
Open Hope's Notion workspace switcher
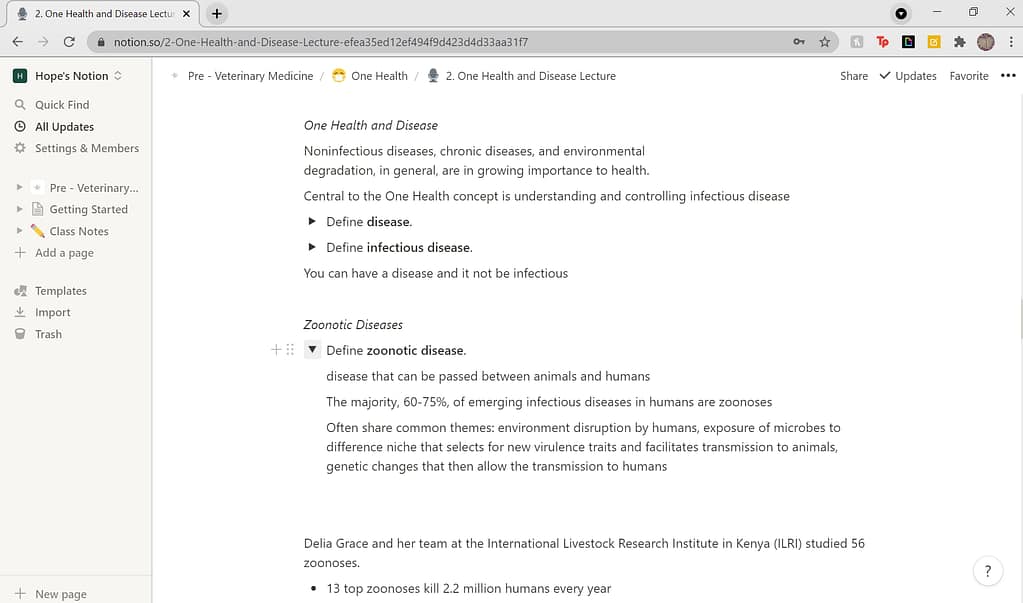71,76
